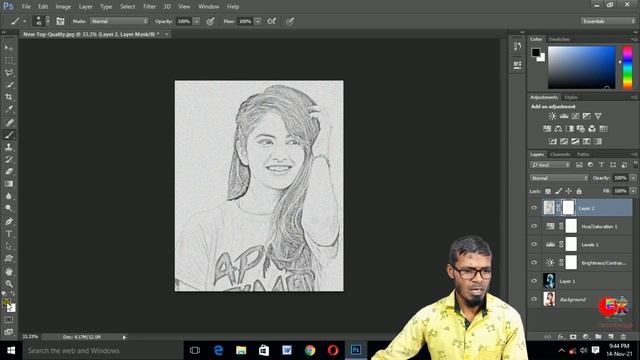
Task: Select the Quick Selection tool
Action: coord(9,85)
